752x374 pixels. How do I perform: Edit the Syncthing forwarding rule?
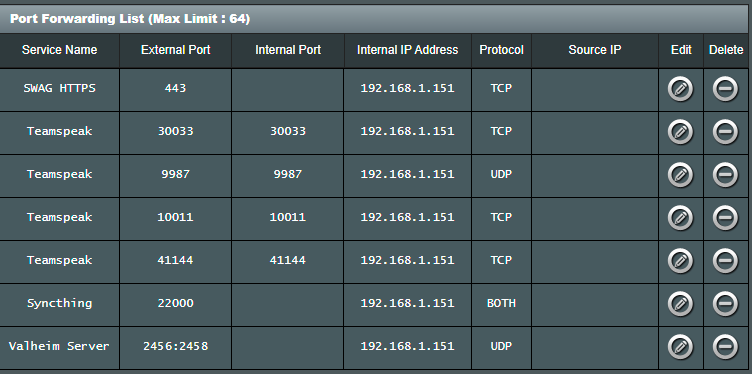click(680, 304)
